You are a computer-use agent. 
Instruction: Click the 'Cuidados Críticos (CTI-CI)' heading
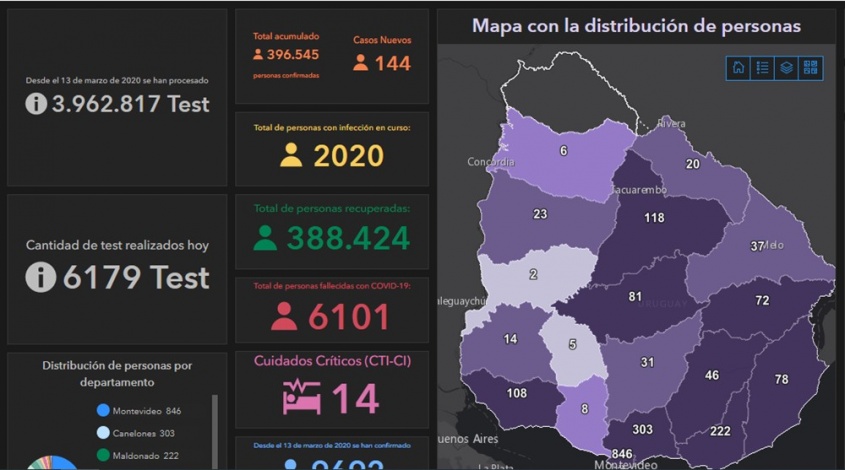(333, 361)
